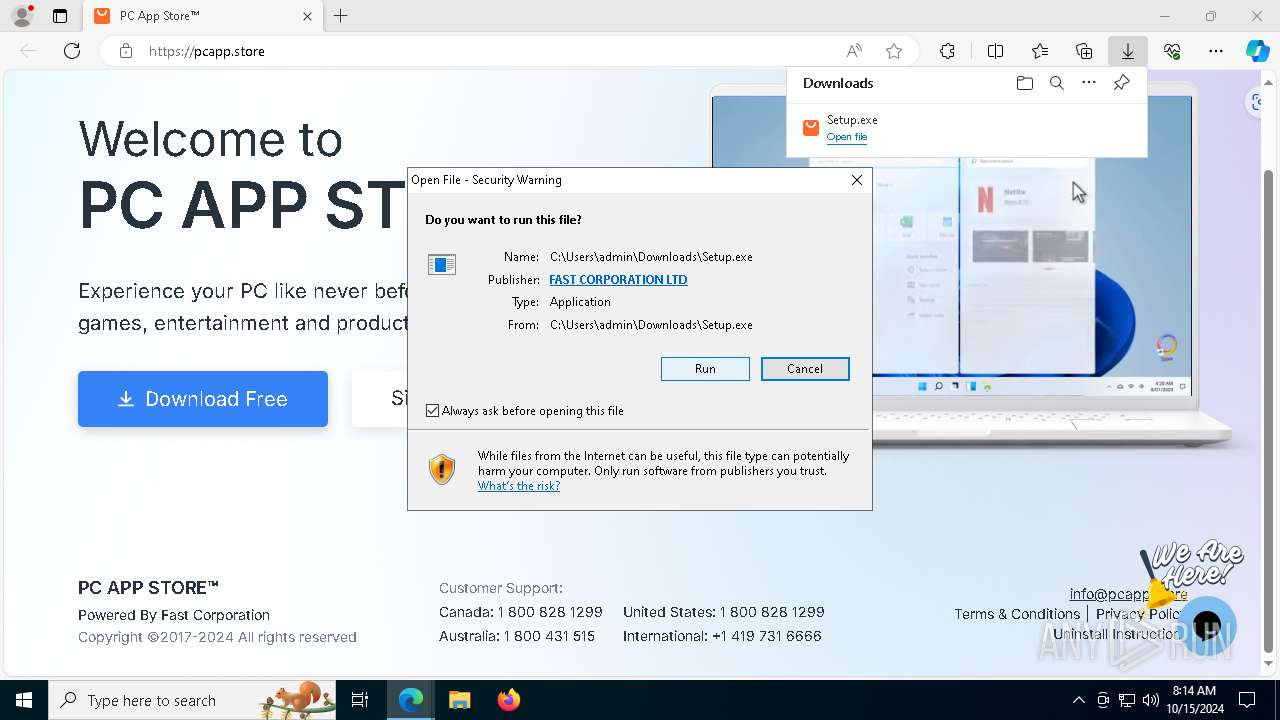Image resolution: width=1280 pixels, height=720 pixels.
Task: Toggle split screen icon
Action: tap(995, 51)
